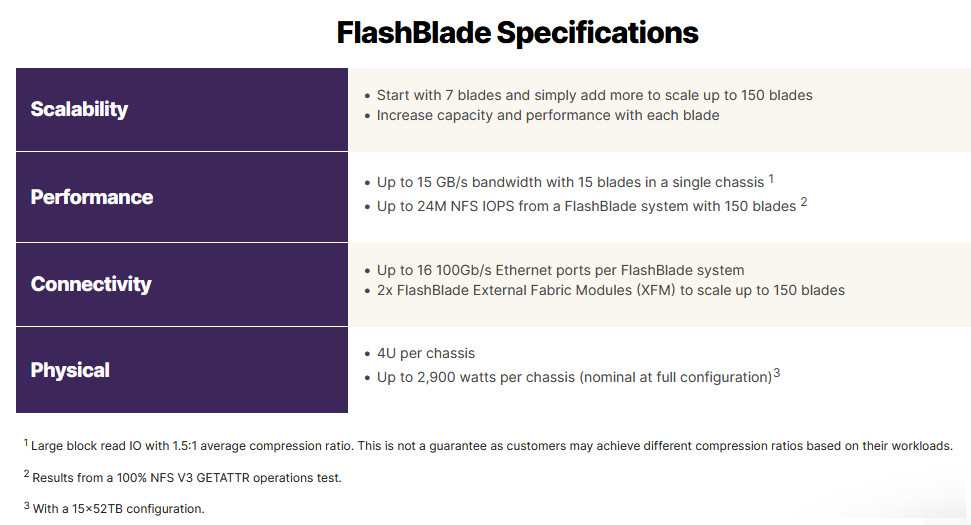The height and width of the screenshot is (525, 971).
Task: Click footnote 3 about 15×52TB configuration
Action: click(x=114, y=508)
